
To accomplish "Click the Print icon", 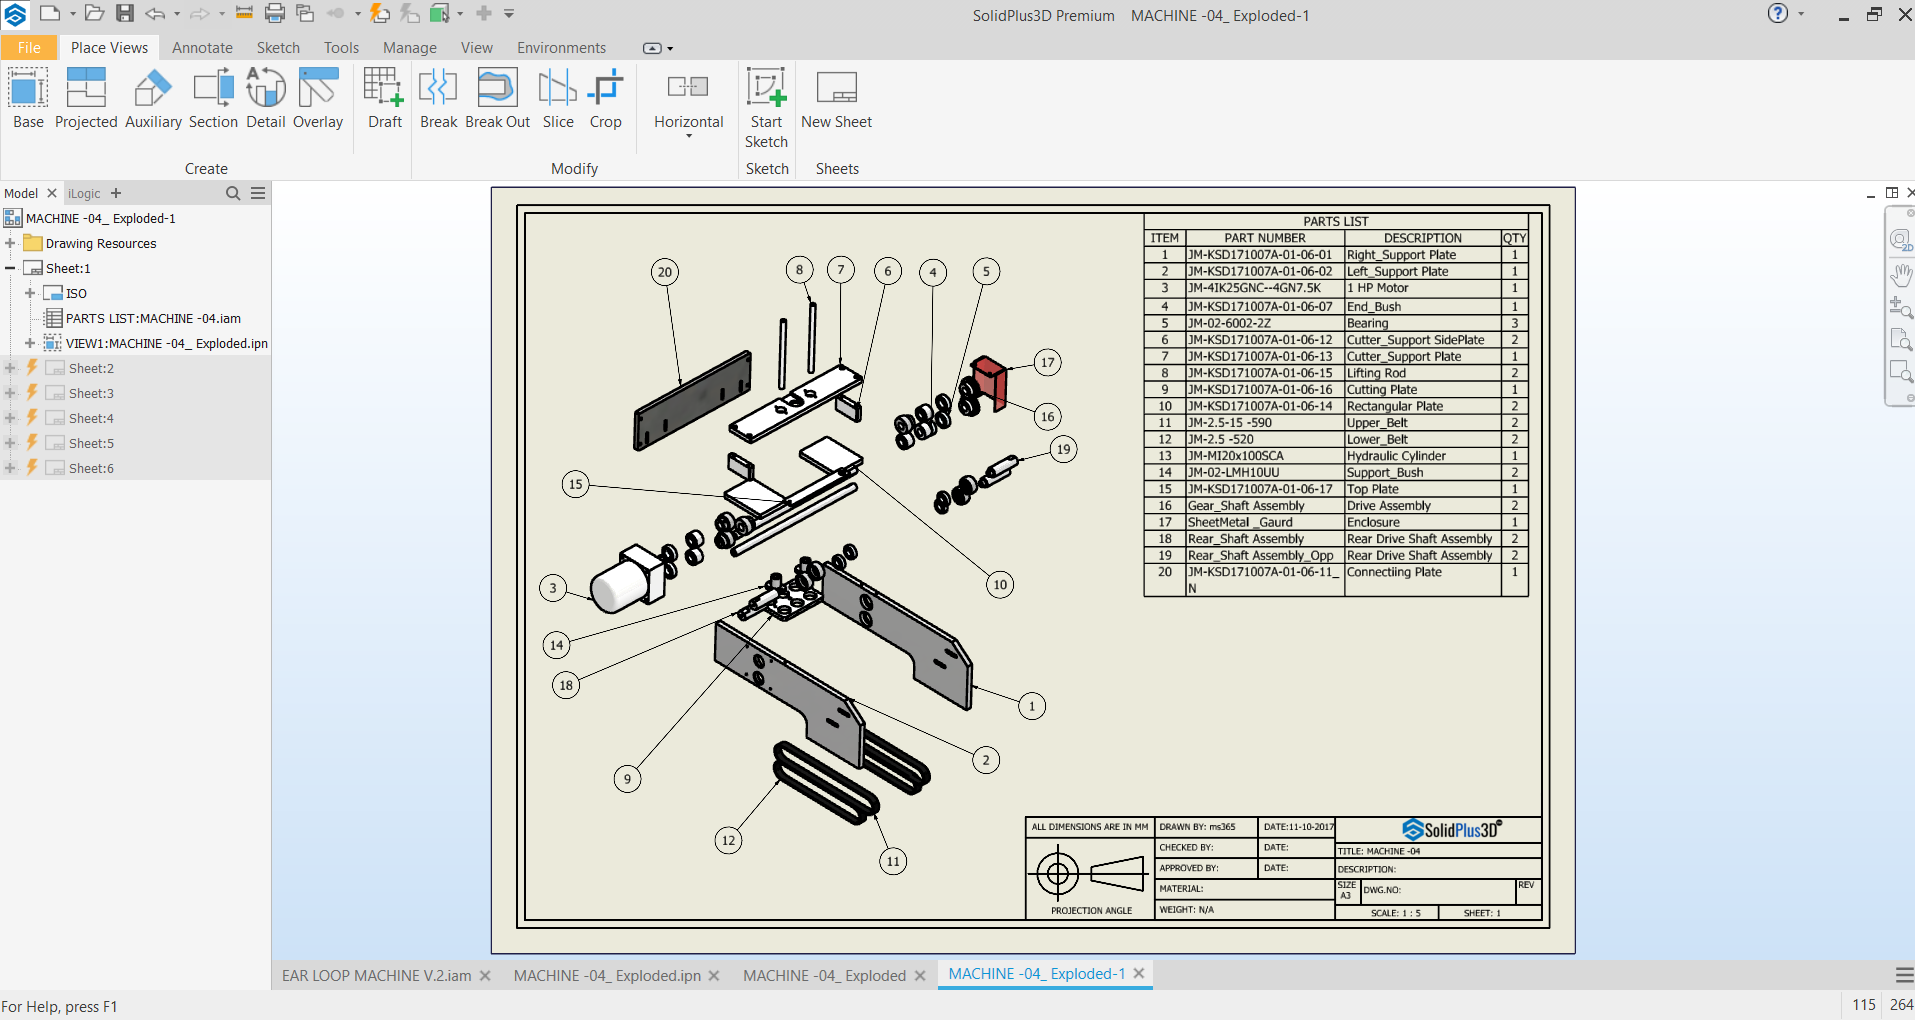I will tap(275, 13).
